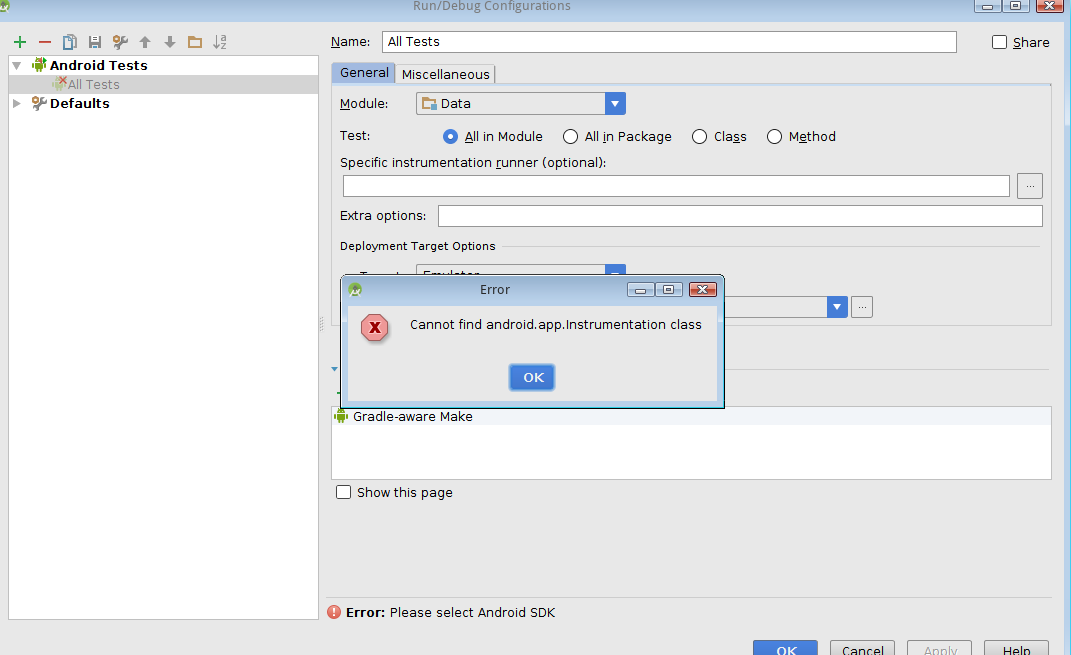Move the configuration up
Screen dimensions: 1071x655
point(145,42)
